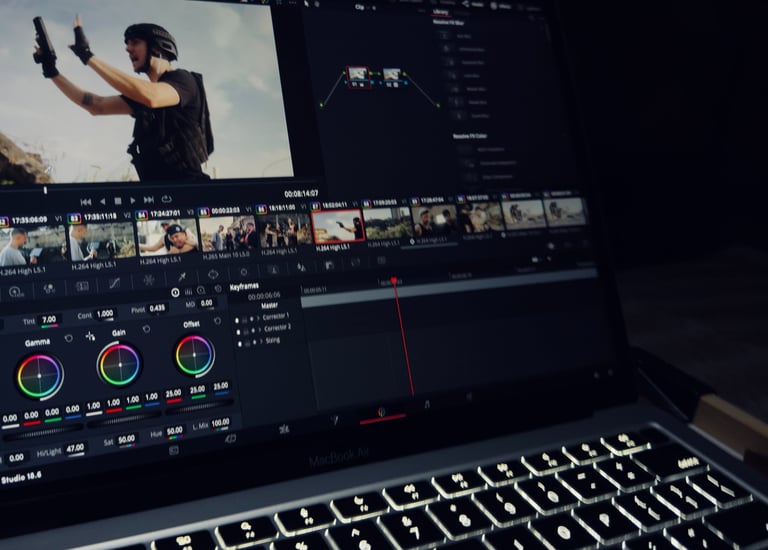
Task: Reset the Offset wheel
Action: [217, 321]
